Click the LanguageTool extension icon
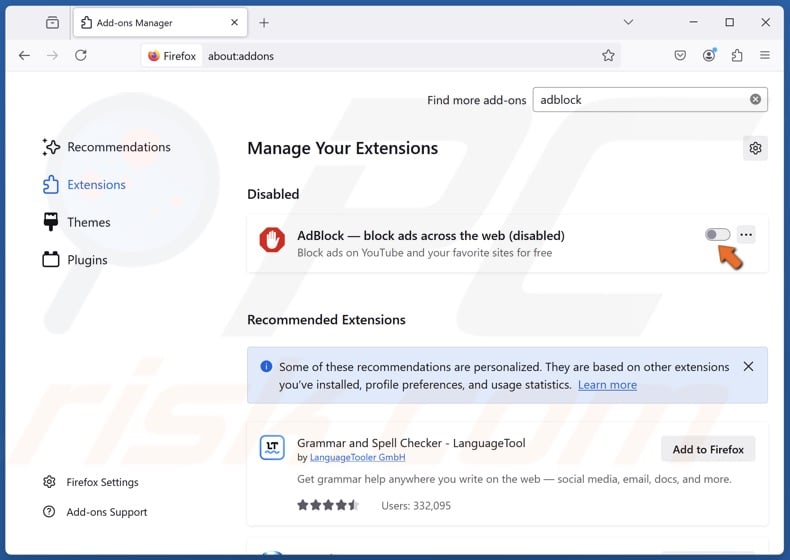Screen dimensions: 790x560 click(x=272, y=448)
